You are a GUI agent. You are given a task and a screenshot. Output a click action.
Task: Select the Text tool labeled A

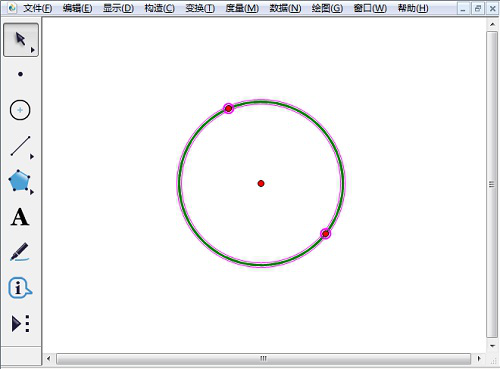[x=20, y=217]
